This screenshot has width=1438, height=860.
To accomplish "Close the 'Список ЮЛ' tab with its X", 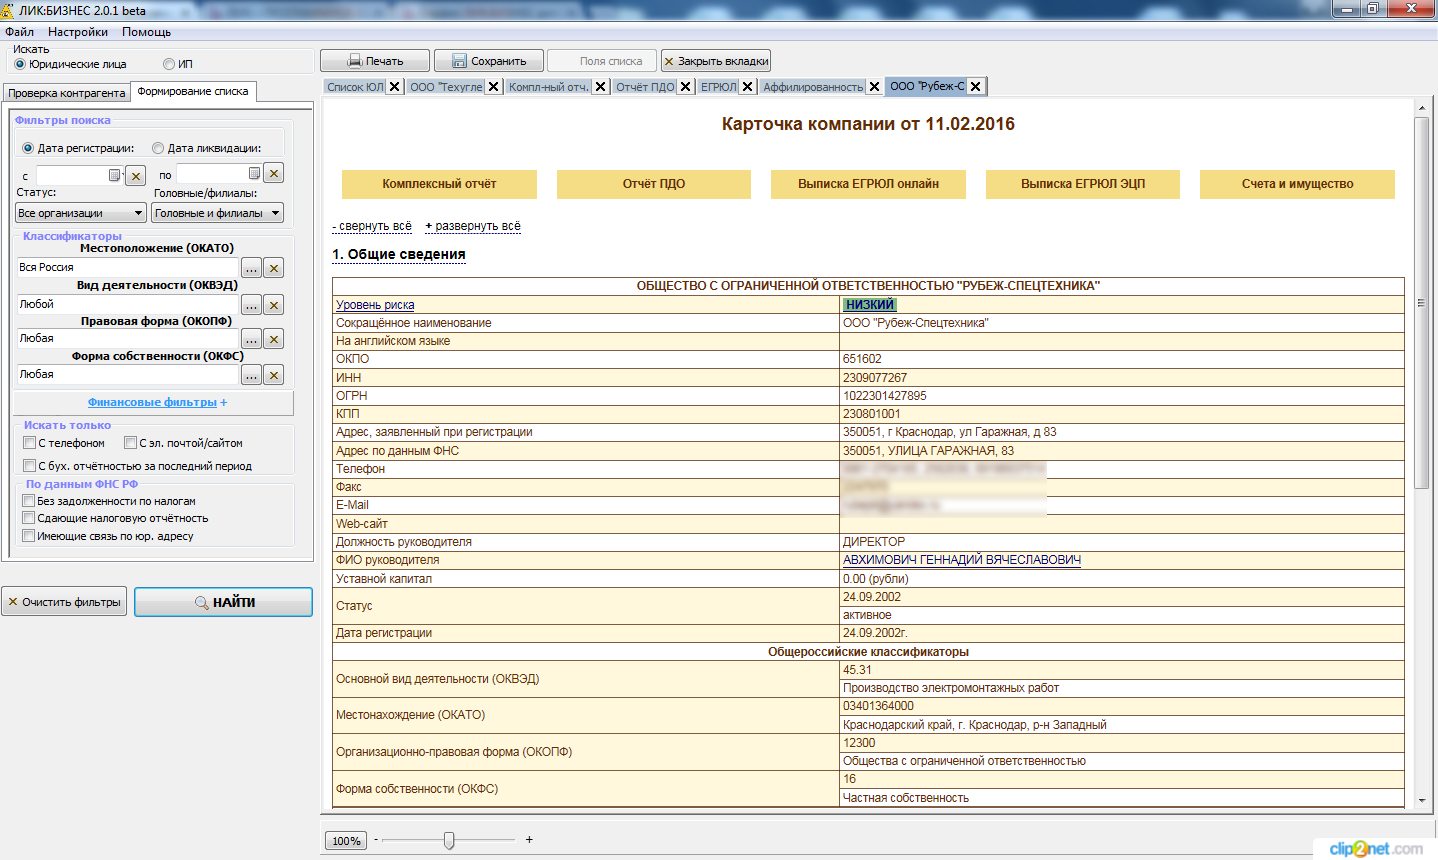I will pos(395,87).
